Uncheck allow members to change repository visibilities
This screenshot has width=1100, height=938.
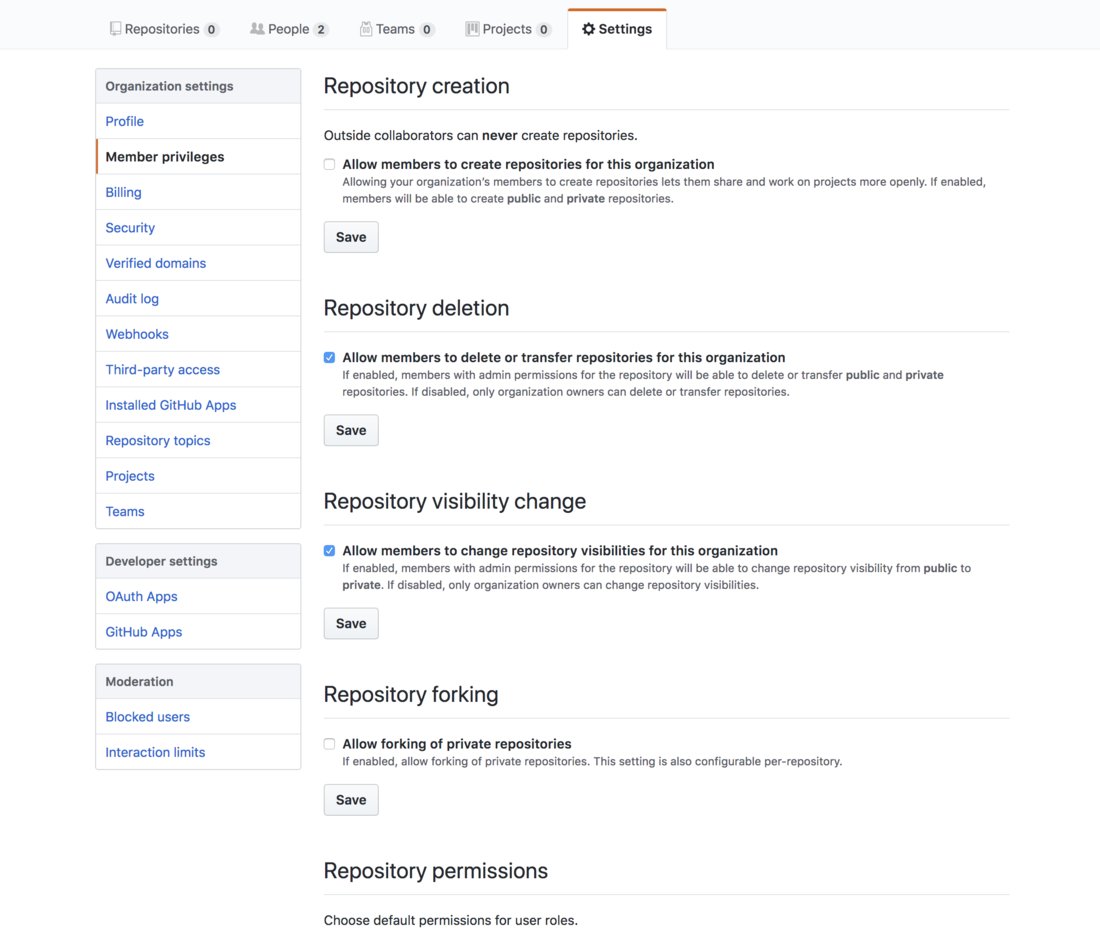click(x=329, y=551)
